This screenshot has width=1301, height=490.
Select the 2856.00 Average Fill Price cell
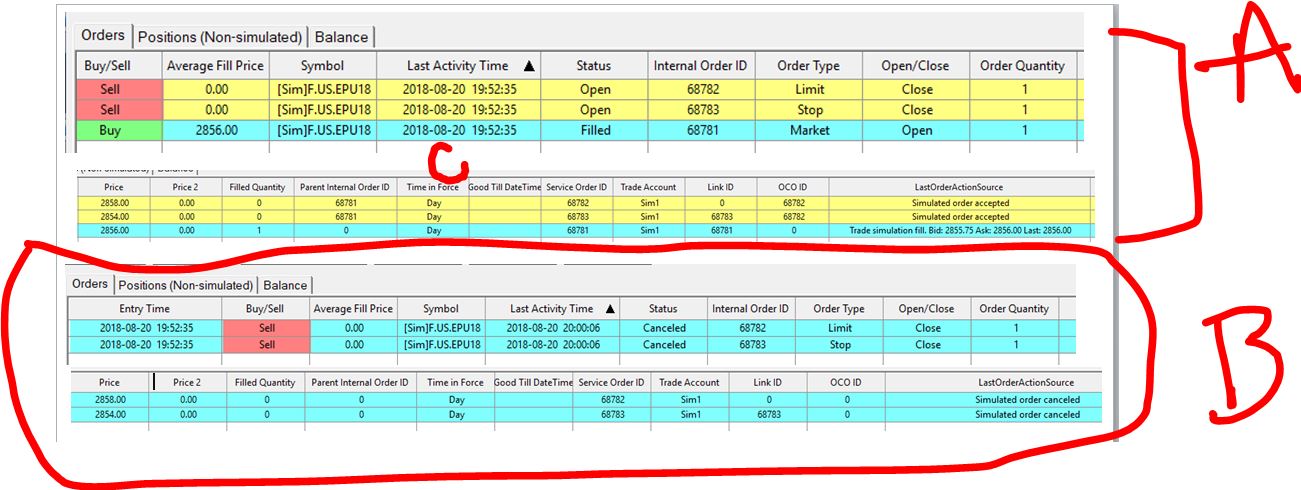(216, 130)
